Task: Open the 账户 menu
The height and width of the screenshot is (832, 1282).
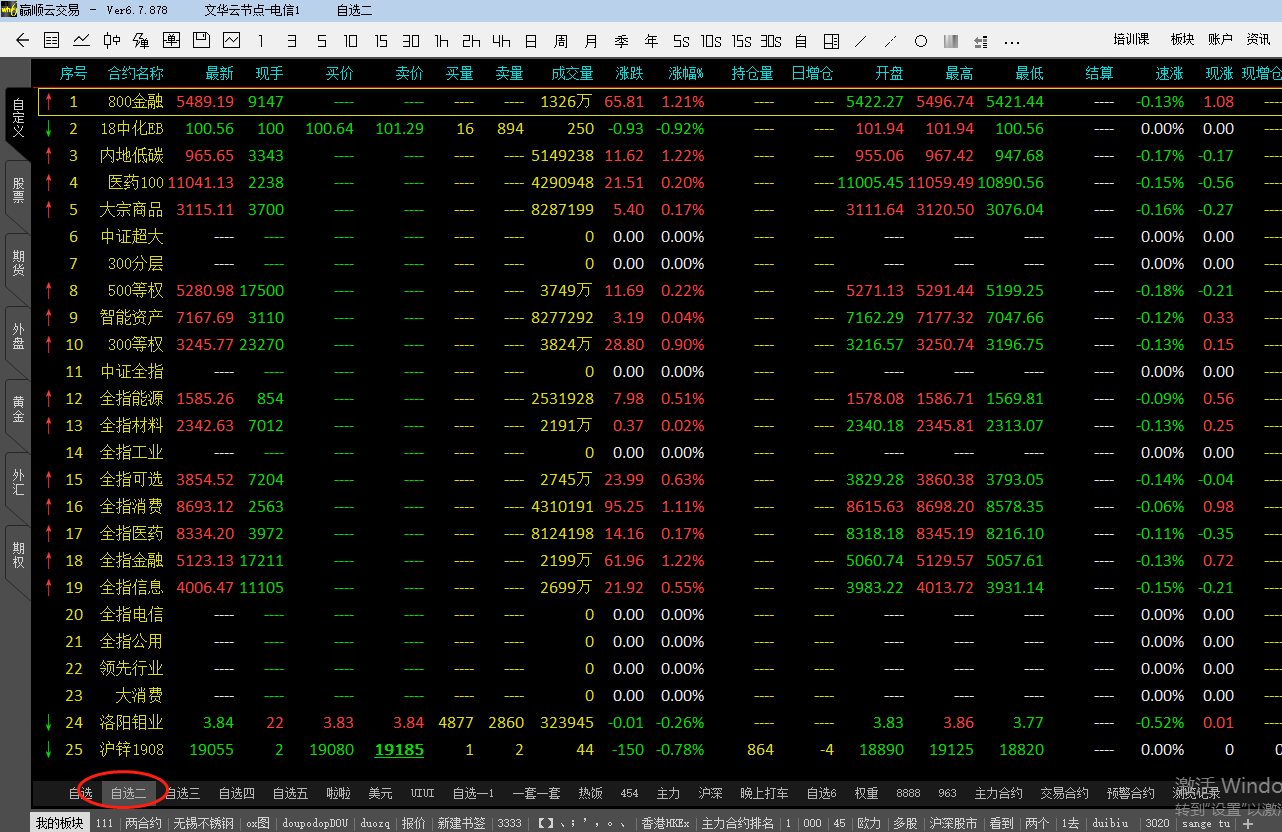Action: (1221, 39)
